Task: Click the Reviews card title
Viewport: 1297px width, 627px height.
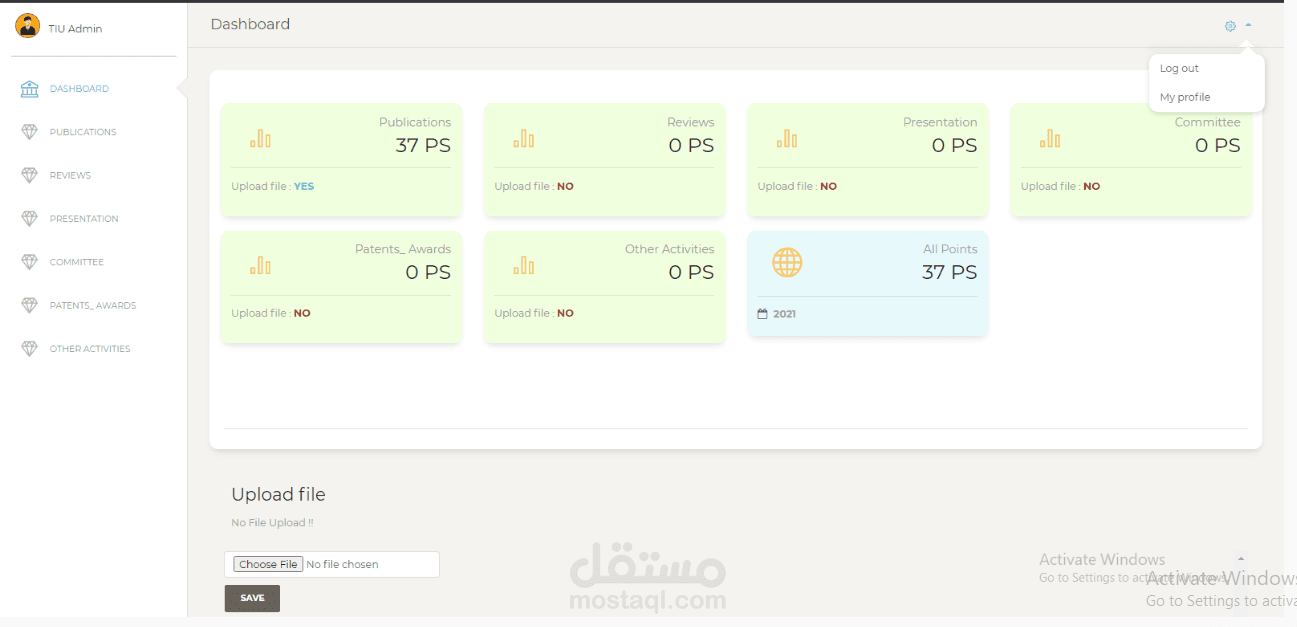Action: click(x=691, y=122)
